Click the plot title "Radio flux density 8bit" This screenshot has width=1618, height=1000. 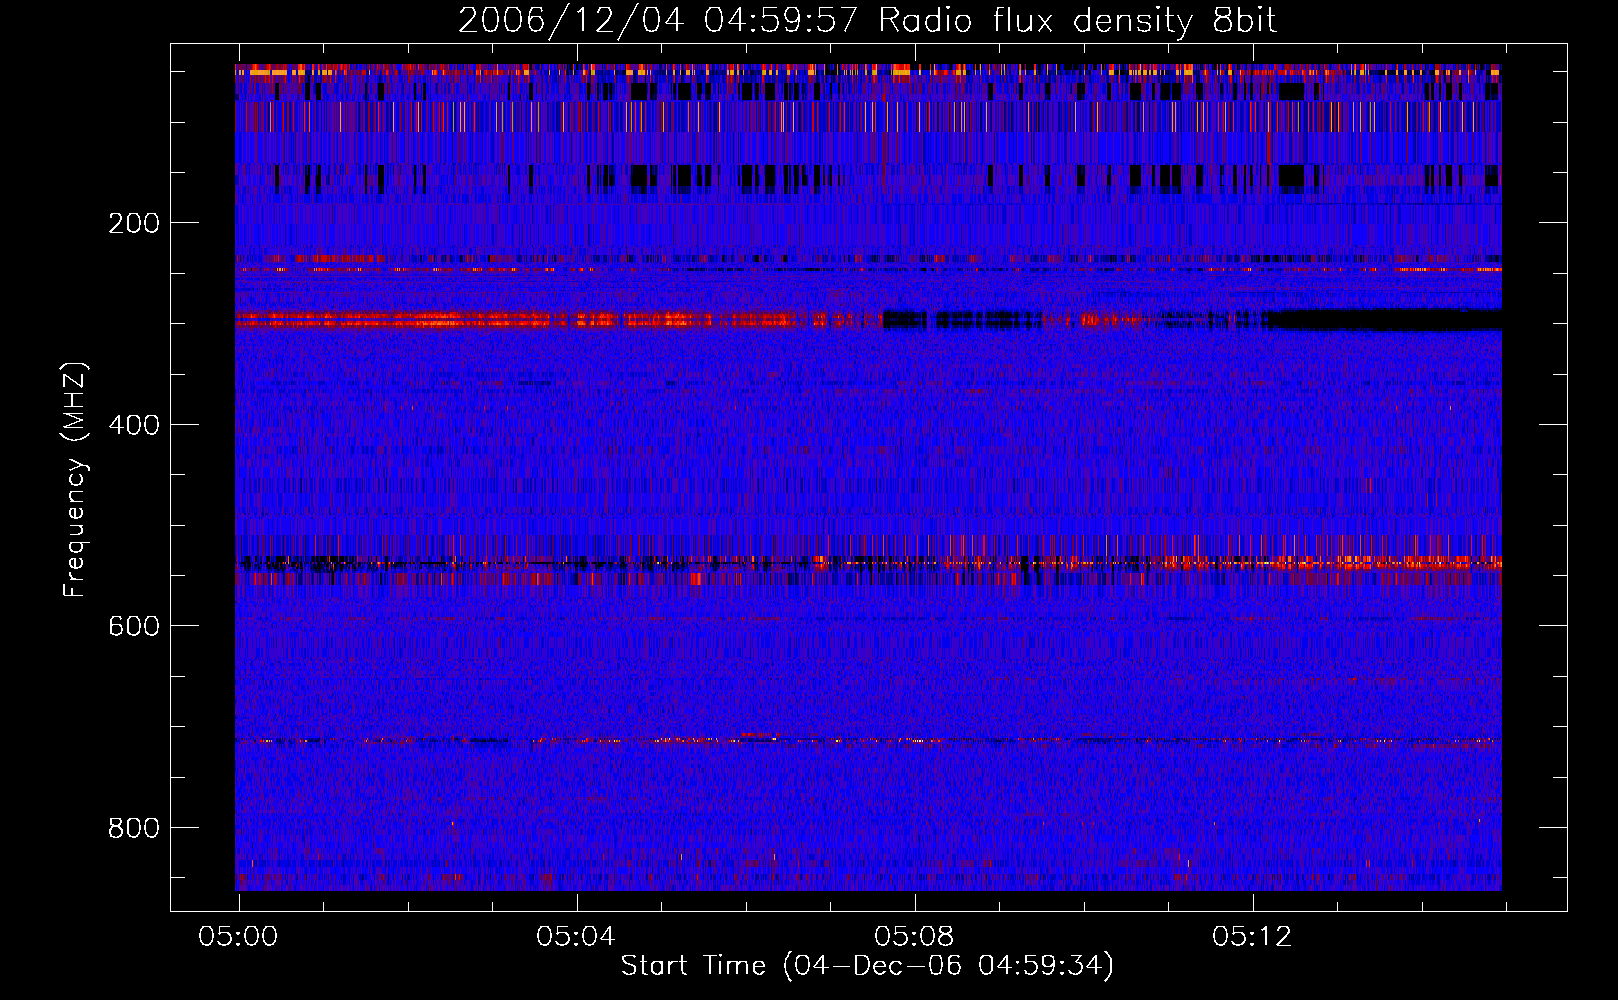(1077, 21)
